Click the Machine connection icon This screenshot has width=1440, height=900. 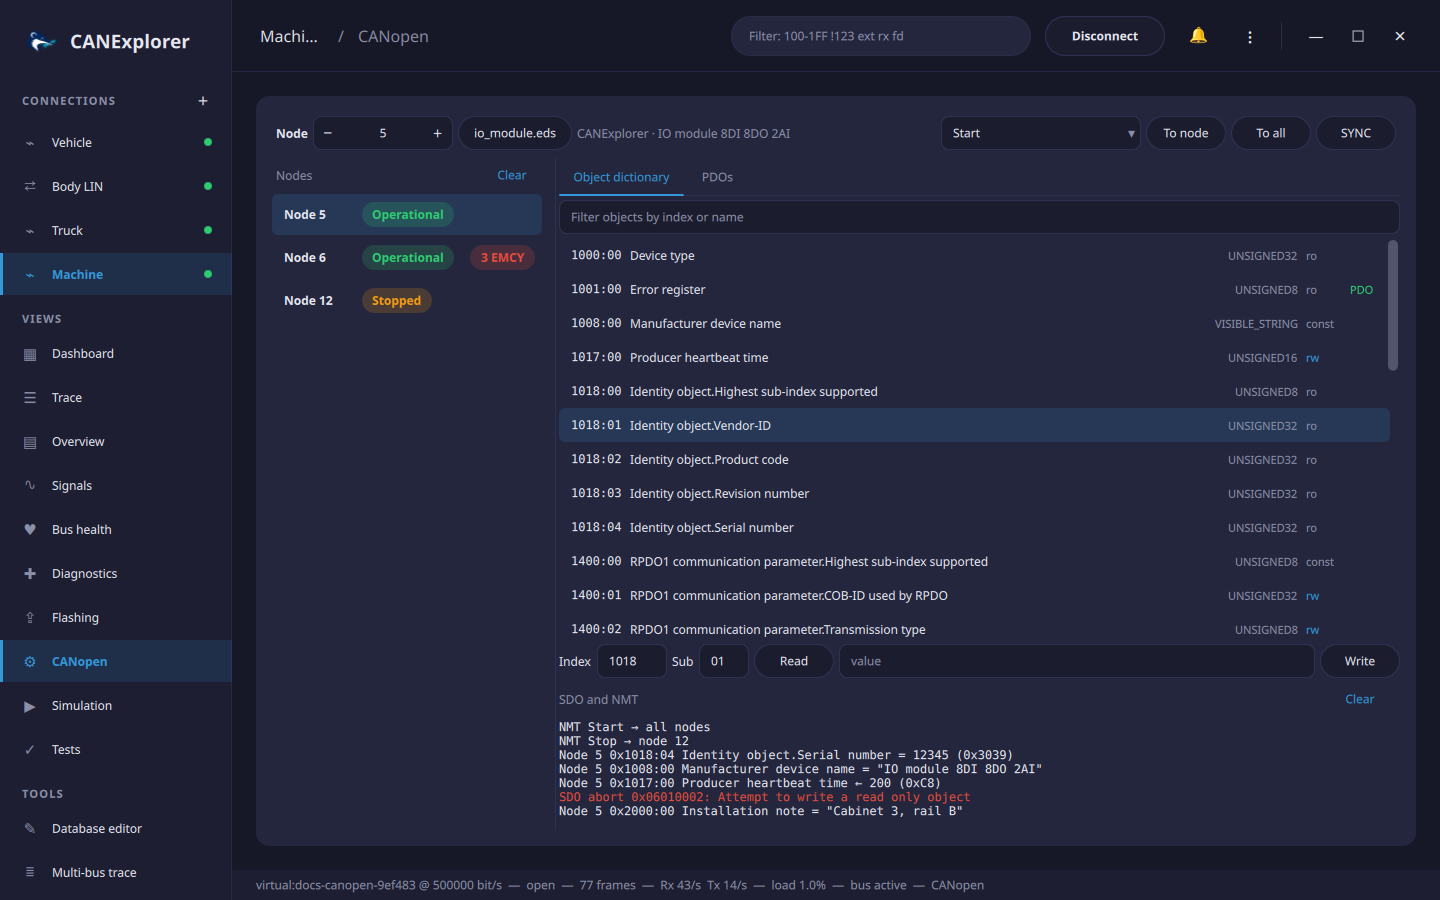(30, 275)
